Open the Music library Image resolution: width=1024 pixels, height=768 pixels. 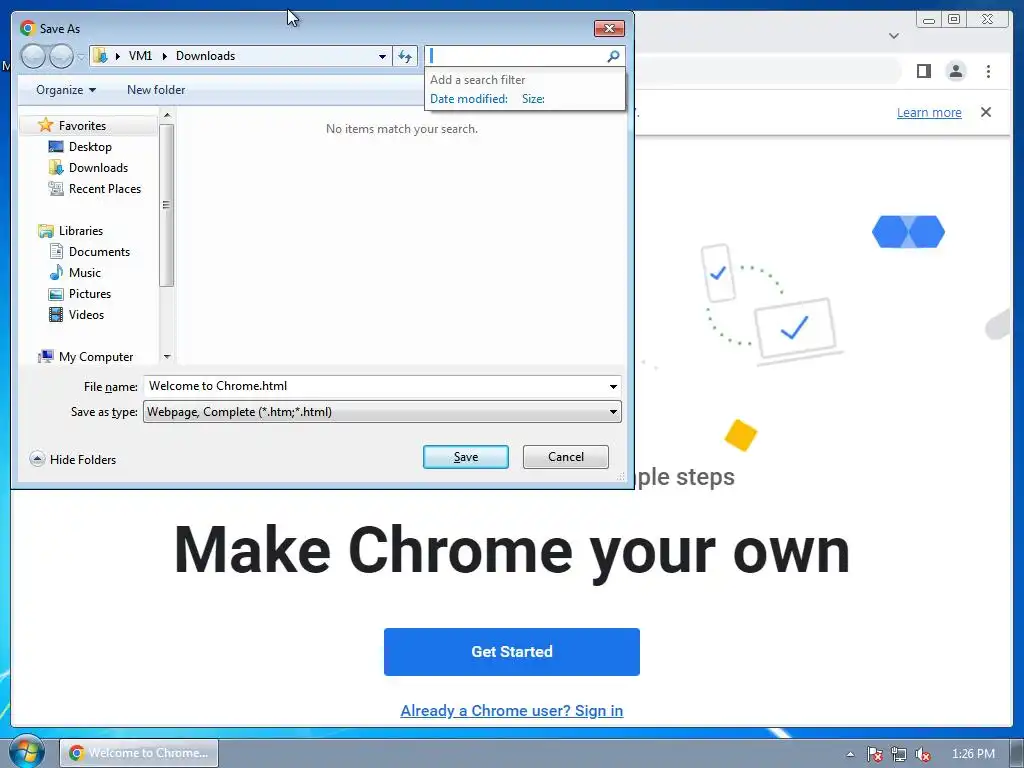(85, 272)
